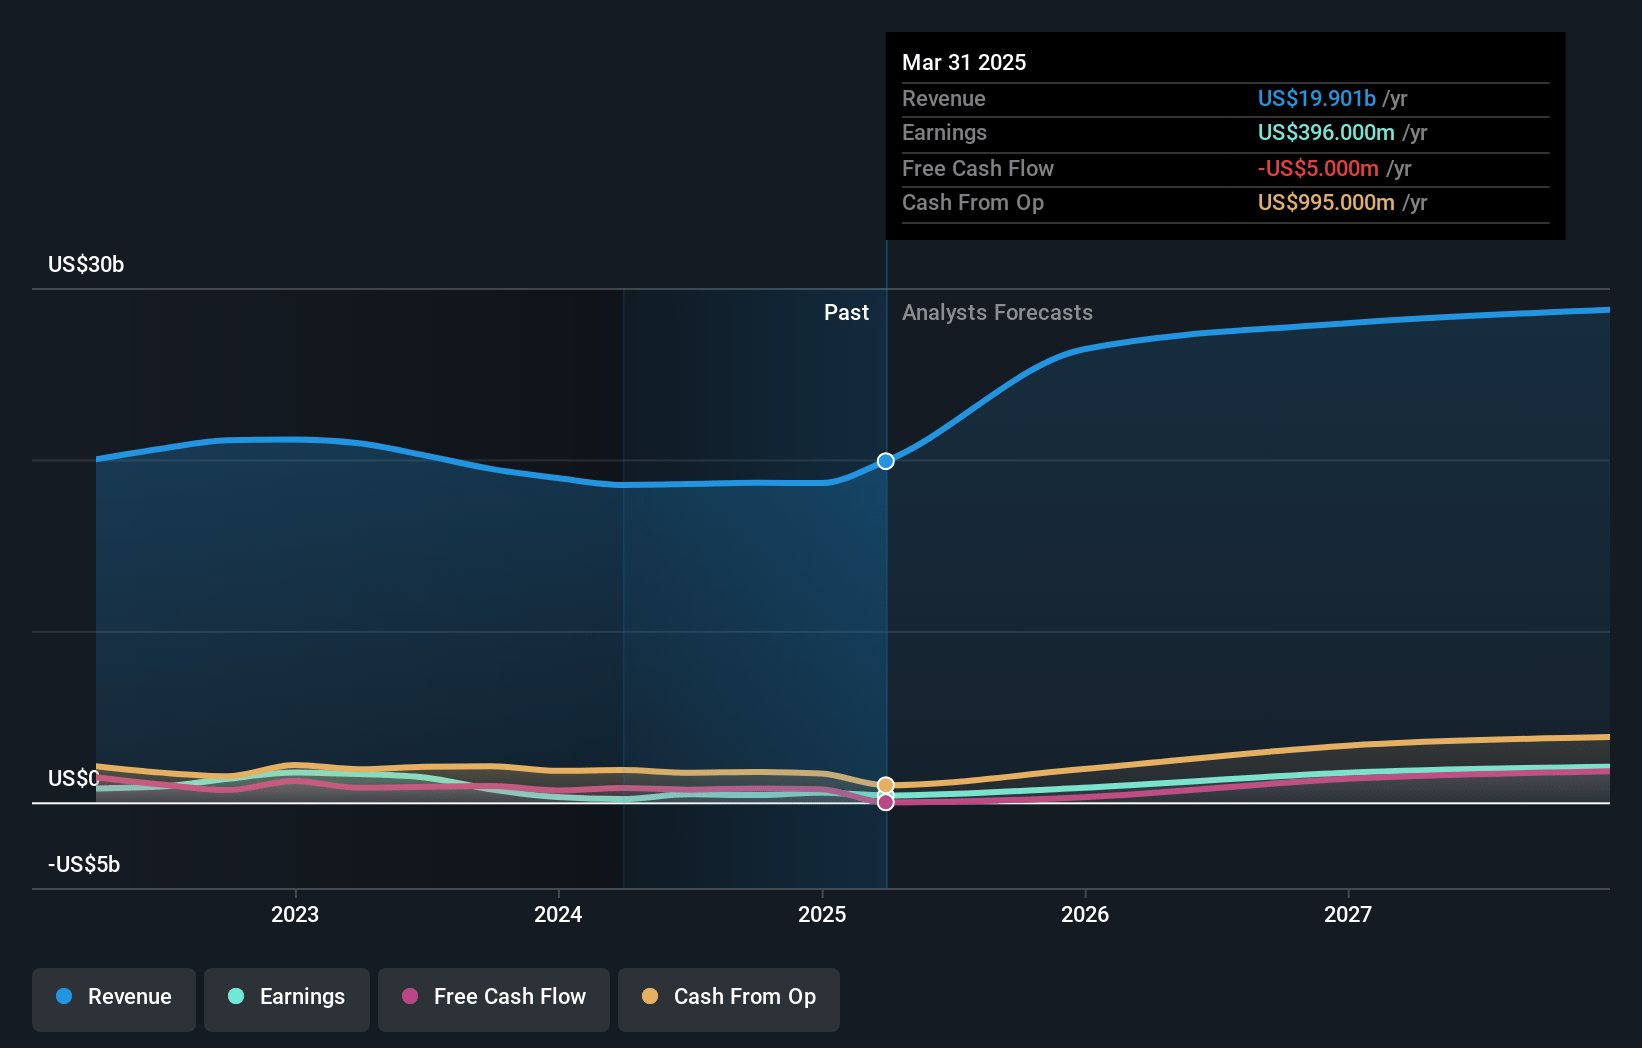
Task: Click the -US$5b y-axis label
Action: tap(84, 865)
